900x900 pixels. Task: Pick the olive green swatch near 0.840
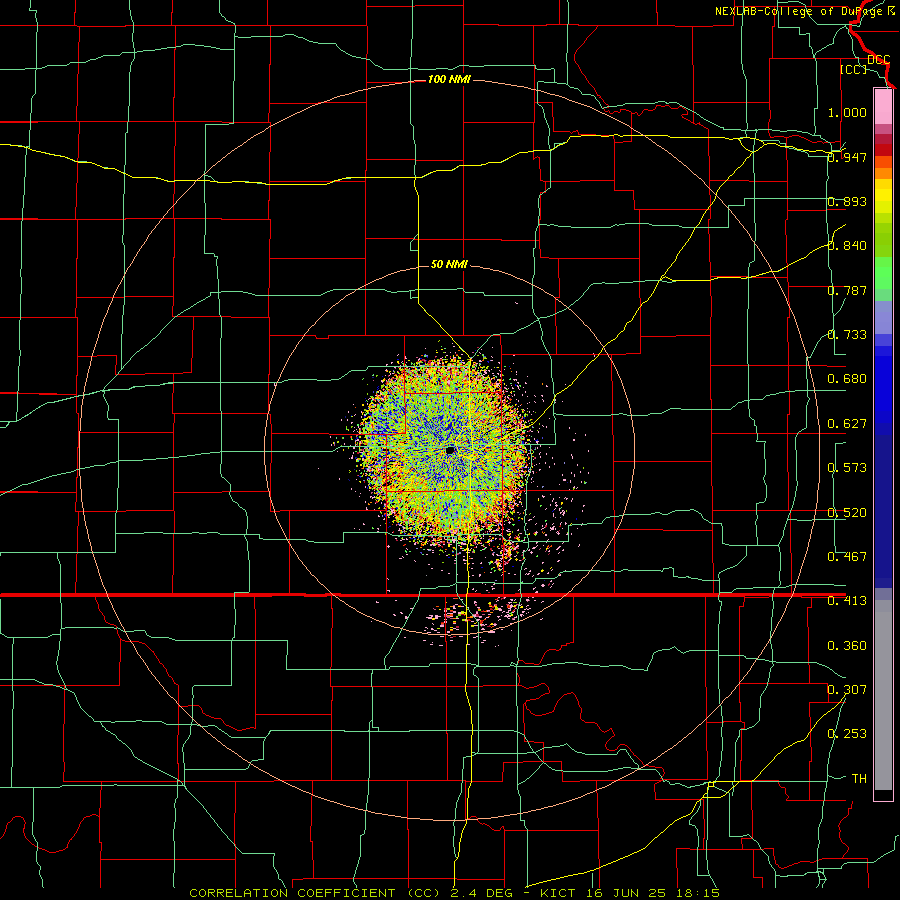point(883,240)
